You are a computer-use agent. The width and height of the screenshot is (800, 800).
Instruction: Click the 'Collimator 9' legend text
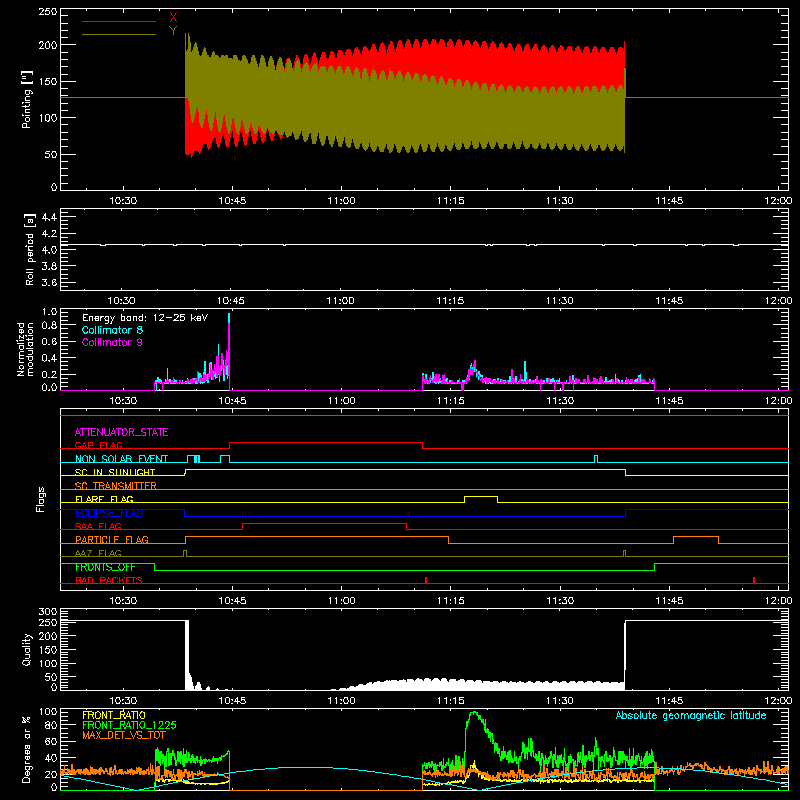pyautogui.click(x=112, y=342)
